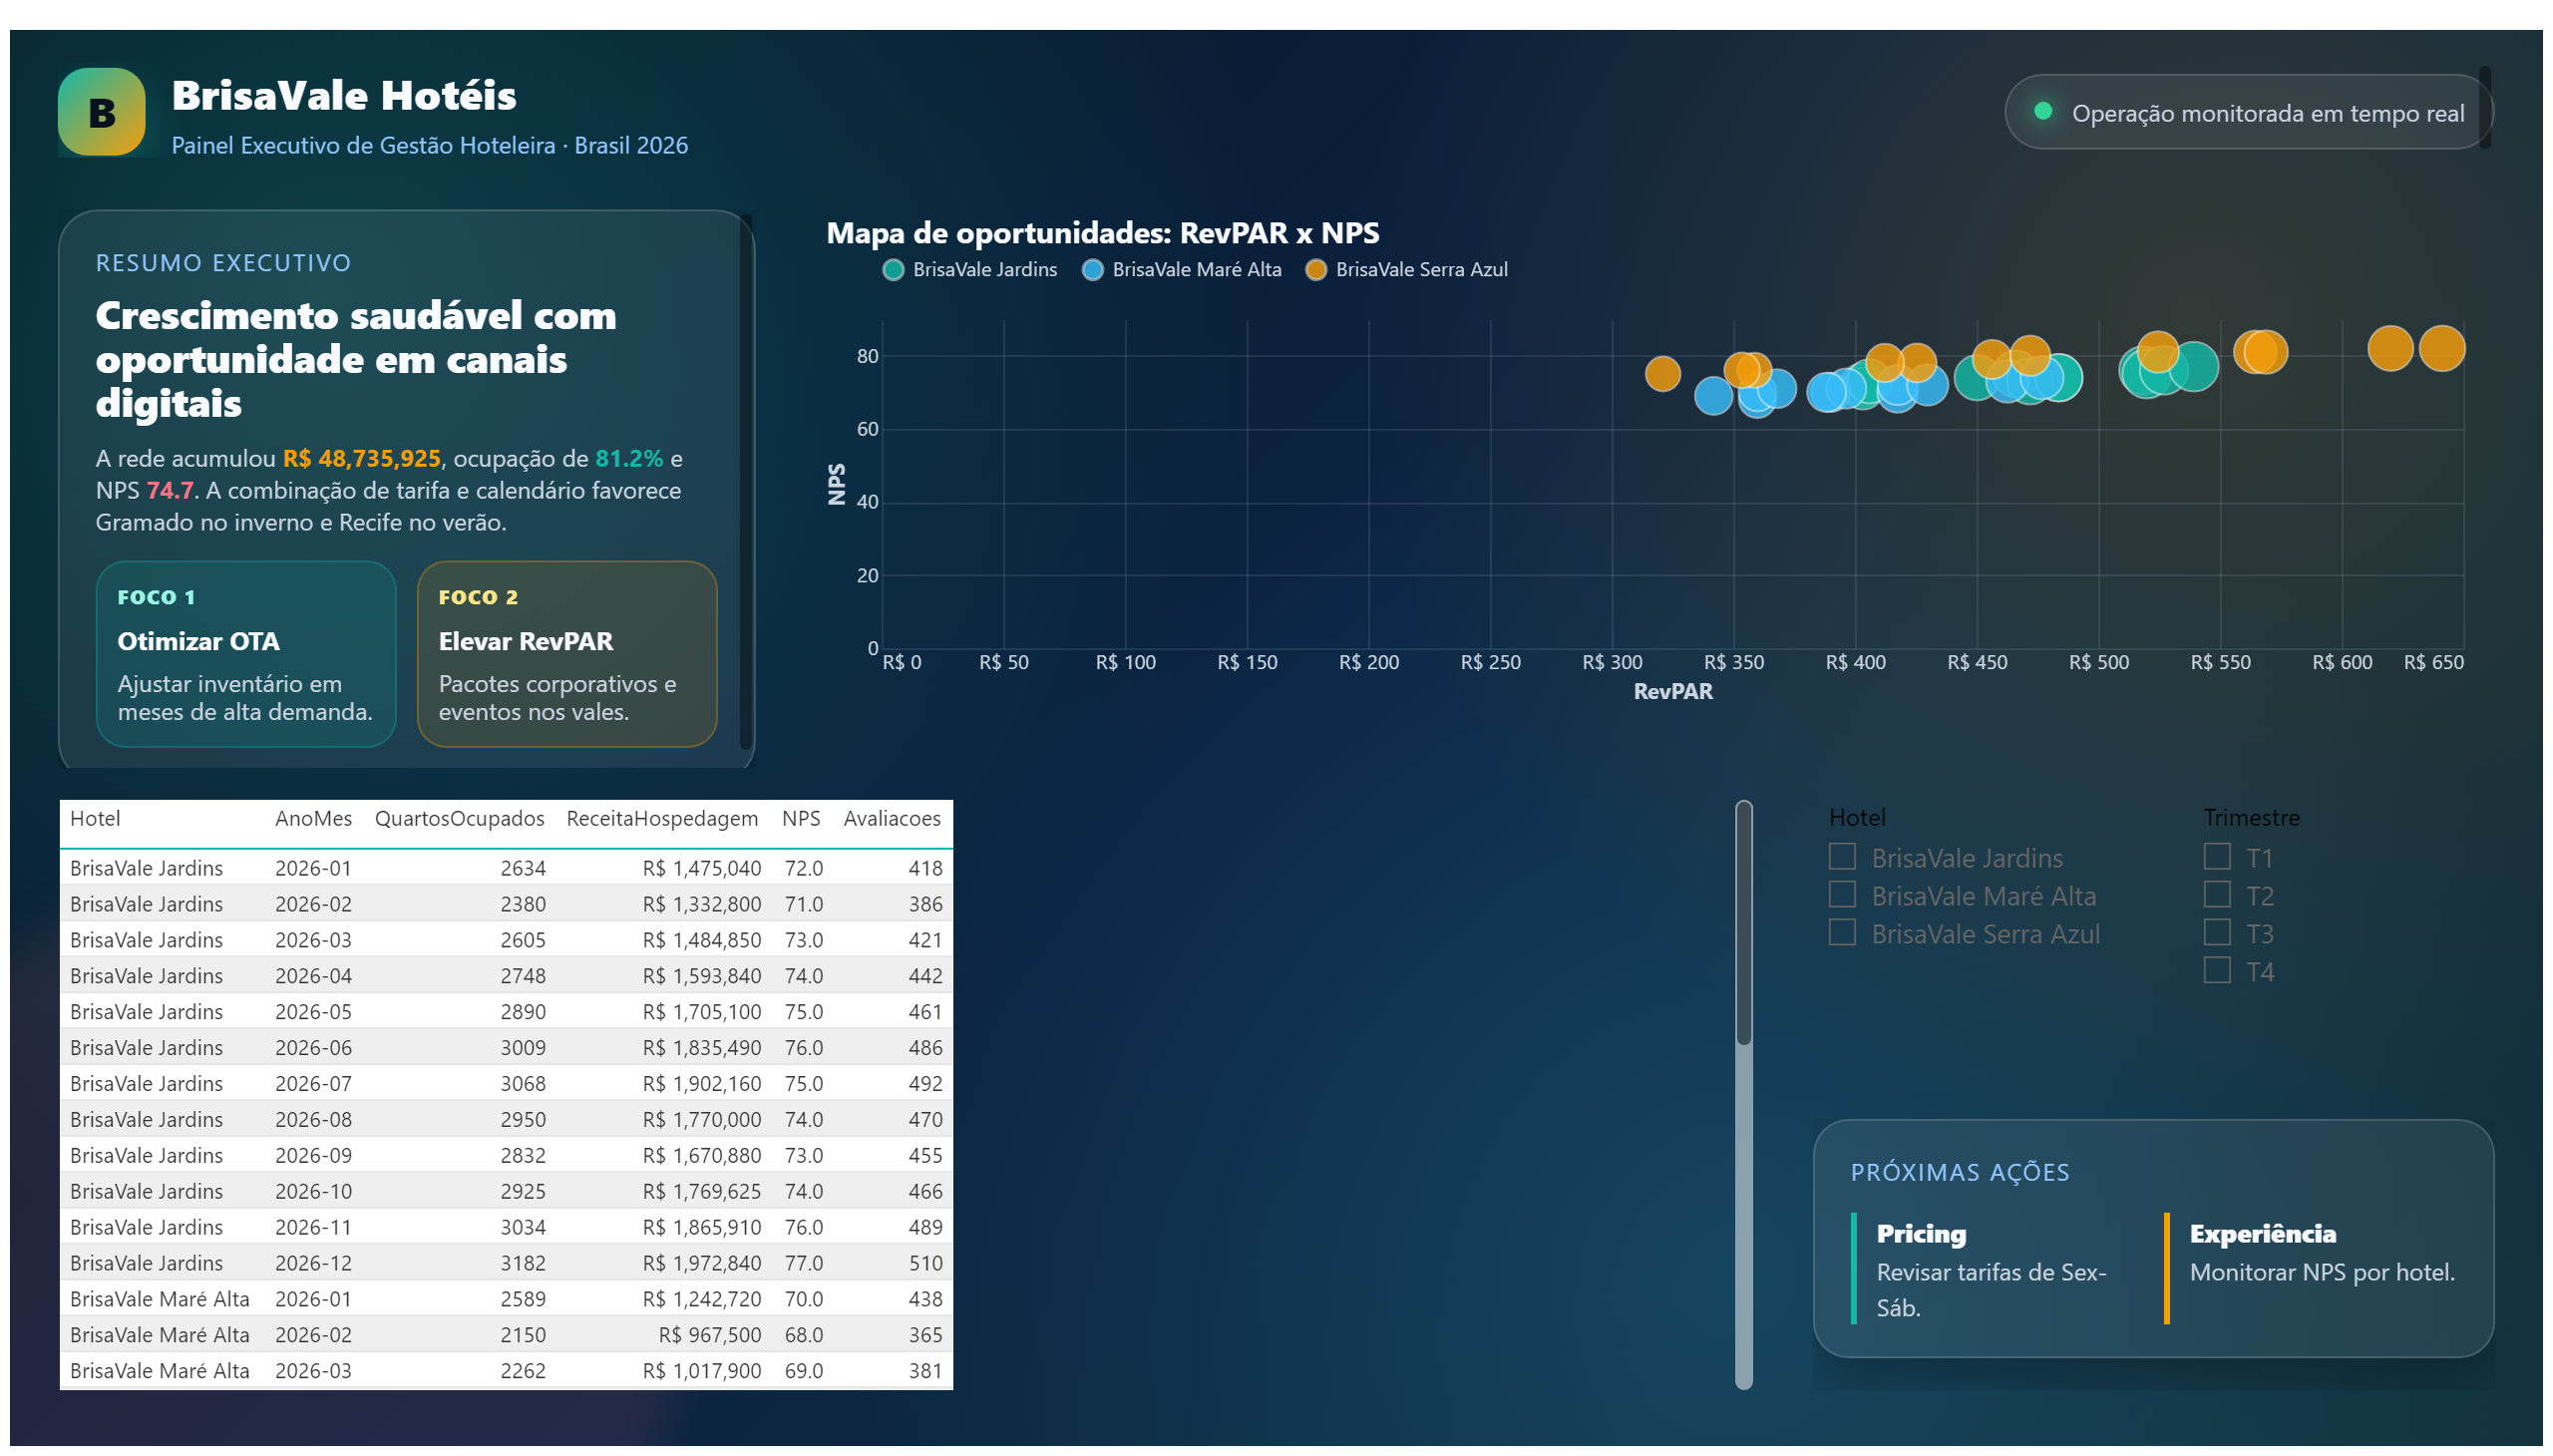The width and height of the screenshot is (2553, 1456).
Task: Check the BrisaVale Jardins hotel filter
Action: tap(1841, 857)
